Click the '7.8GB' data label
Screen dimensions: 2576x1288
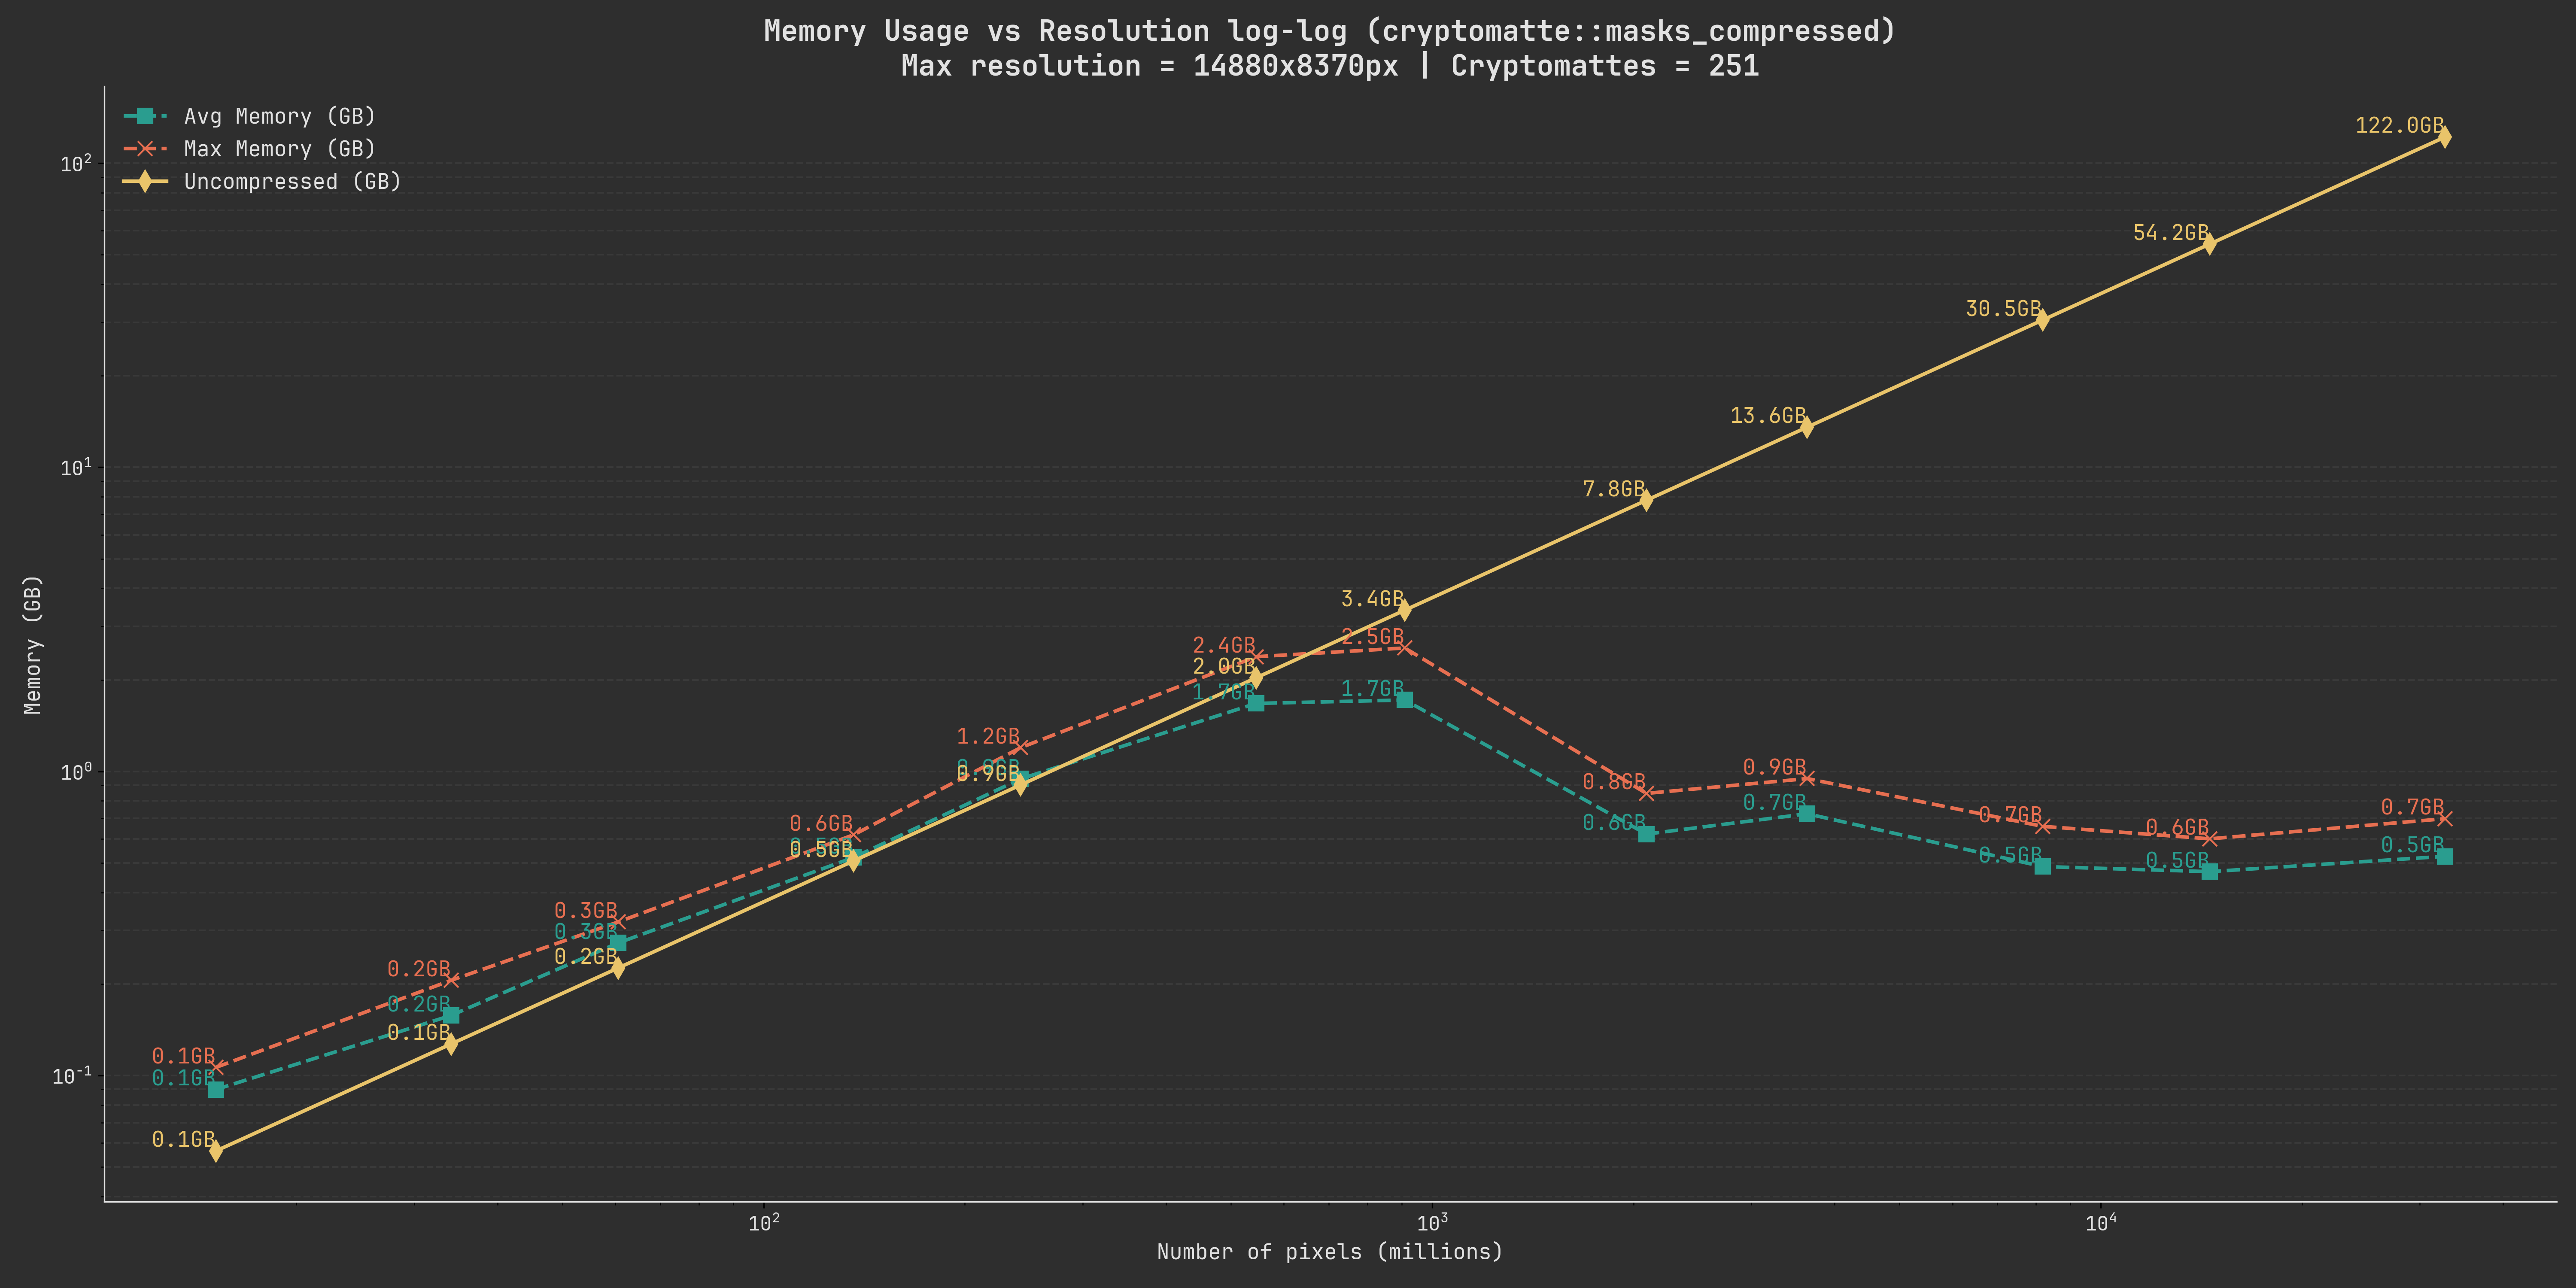(1614, 489)
